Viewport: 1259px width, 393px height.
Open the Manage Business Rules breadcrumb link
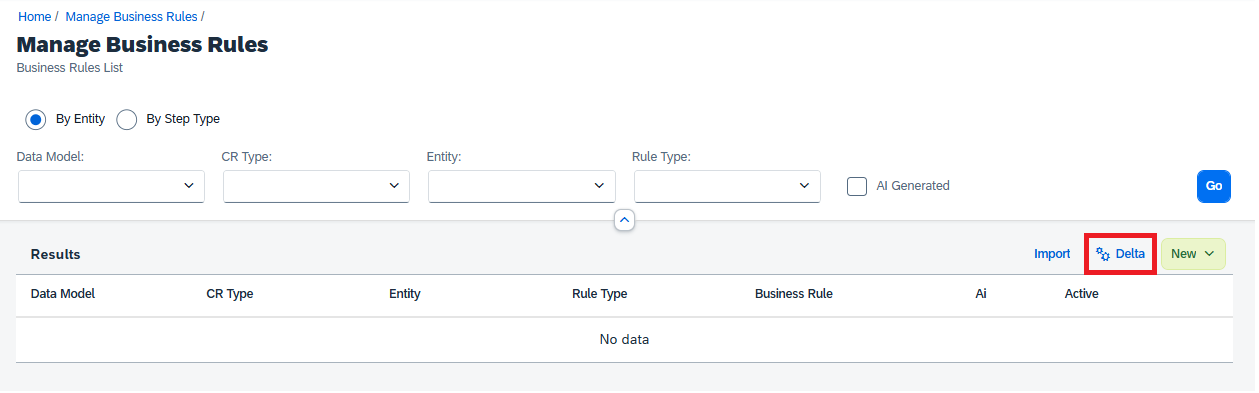pyautogui.click(x=131, y=17)
